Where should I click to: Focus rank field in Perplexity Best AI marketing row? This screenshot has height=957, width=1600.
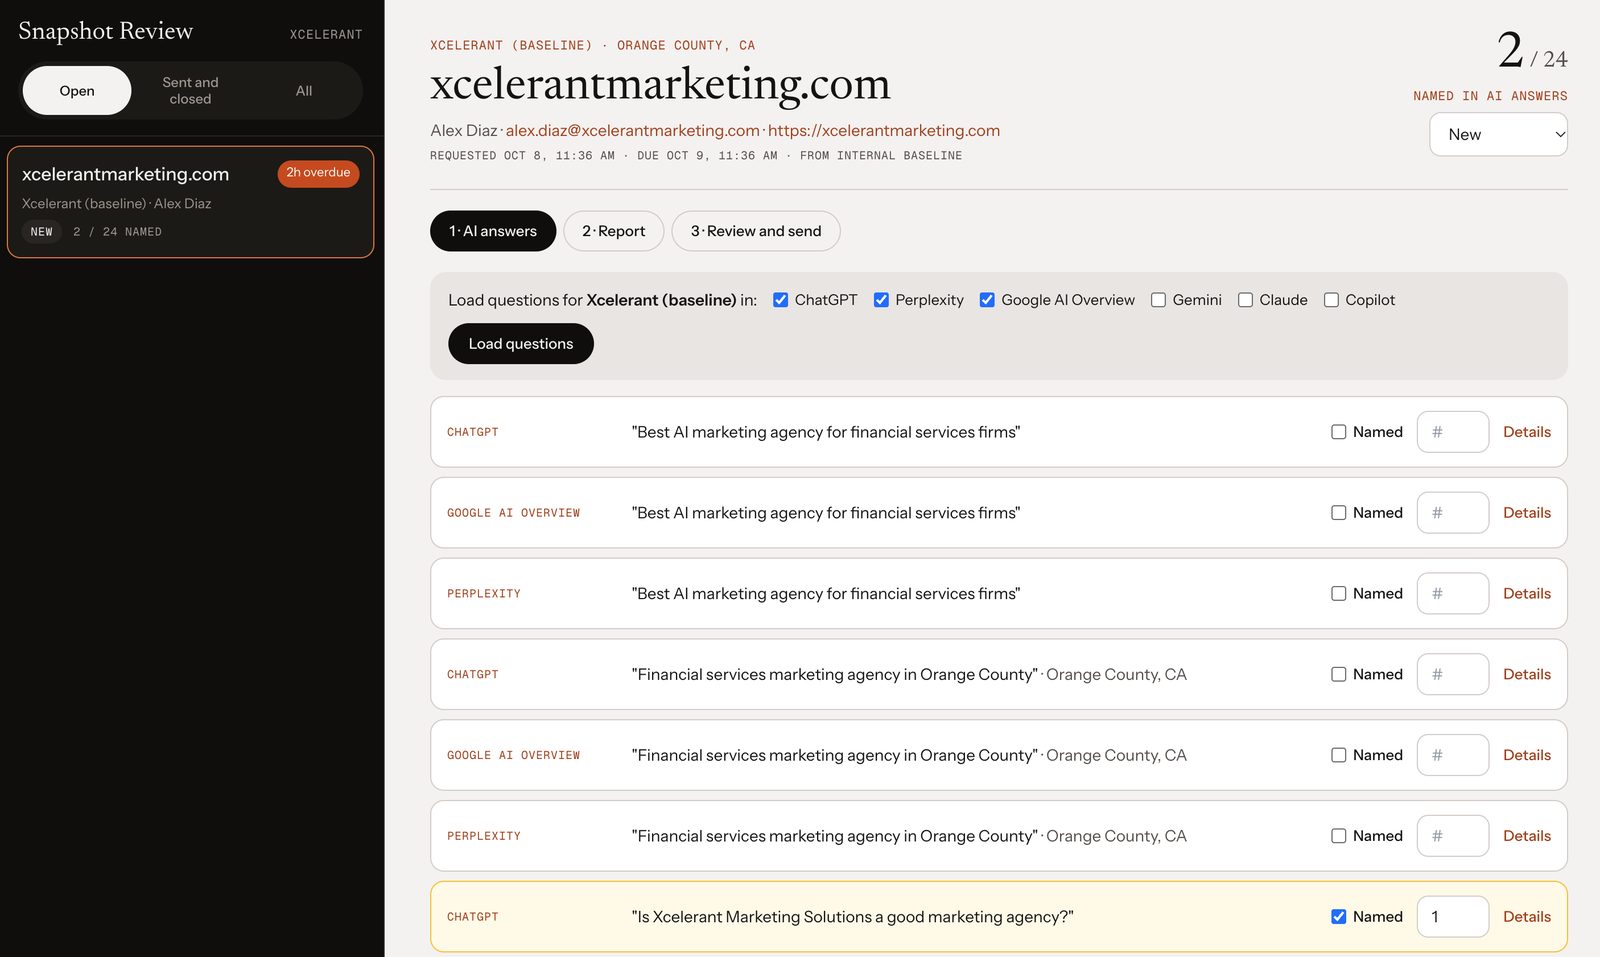tap(1453, 594)
